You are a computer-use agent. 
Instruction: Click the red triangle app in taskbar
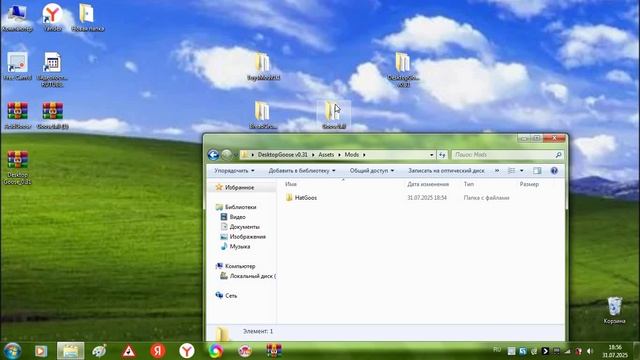point(129,351)
